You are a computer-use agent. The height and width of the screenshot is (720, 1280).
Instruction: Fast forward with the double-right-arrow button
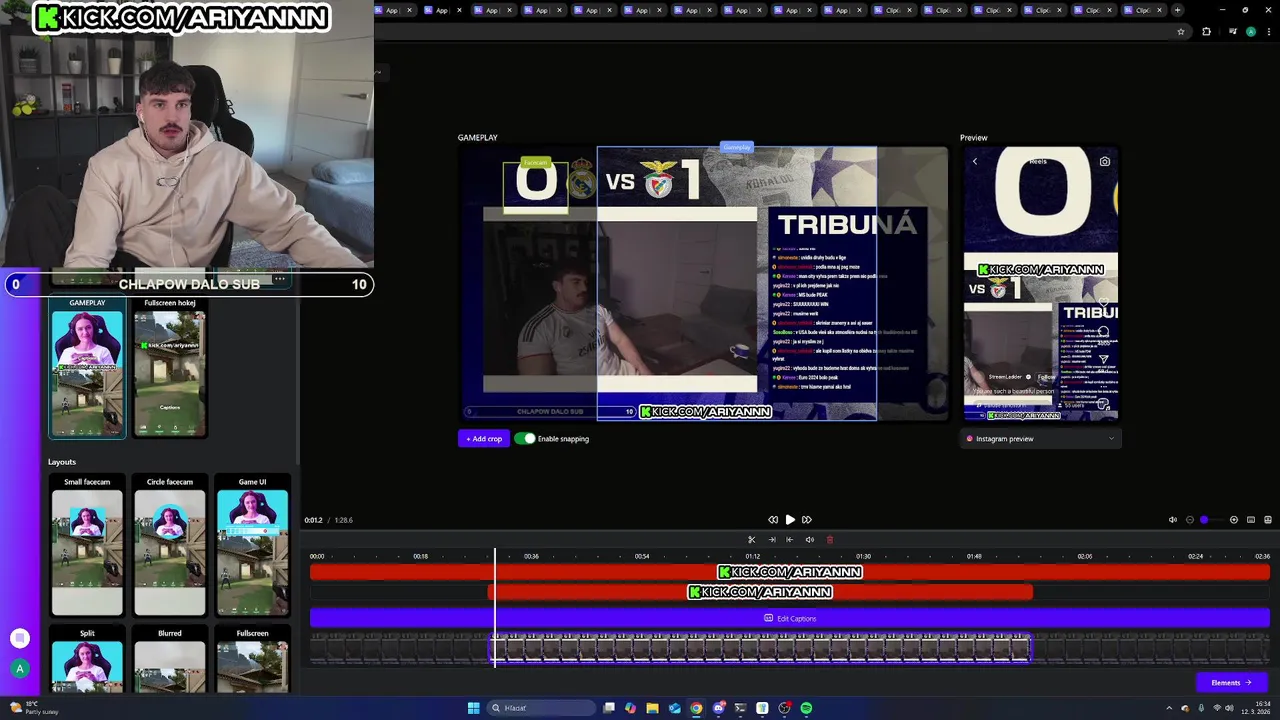(807, 520)
